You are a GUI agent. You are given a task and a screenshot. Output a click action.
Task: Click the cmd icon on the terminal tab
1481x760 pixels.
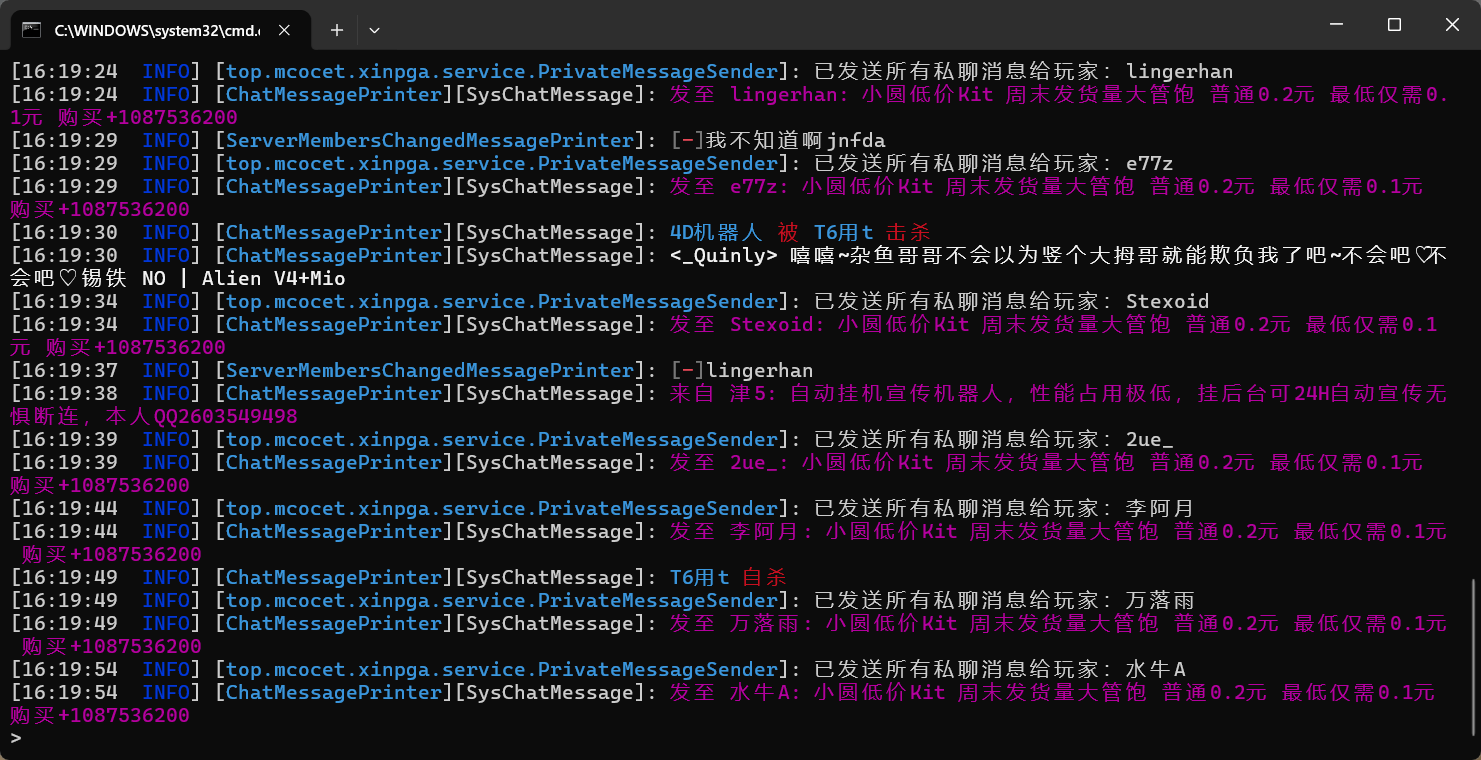(32, 30)
